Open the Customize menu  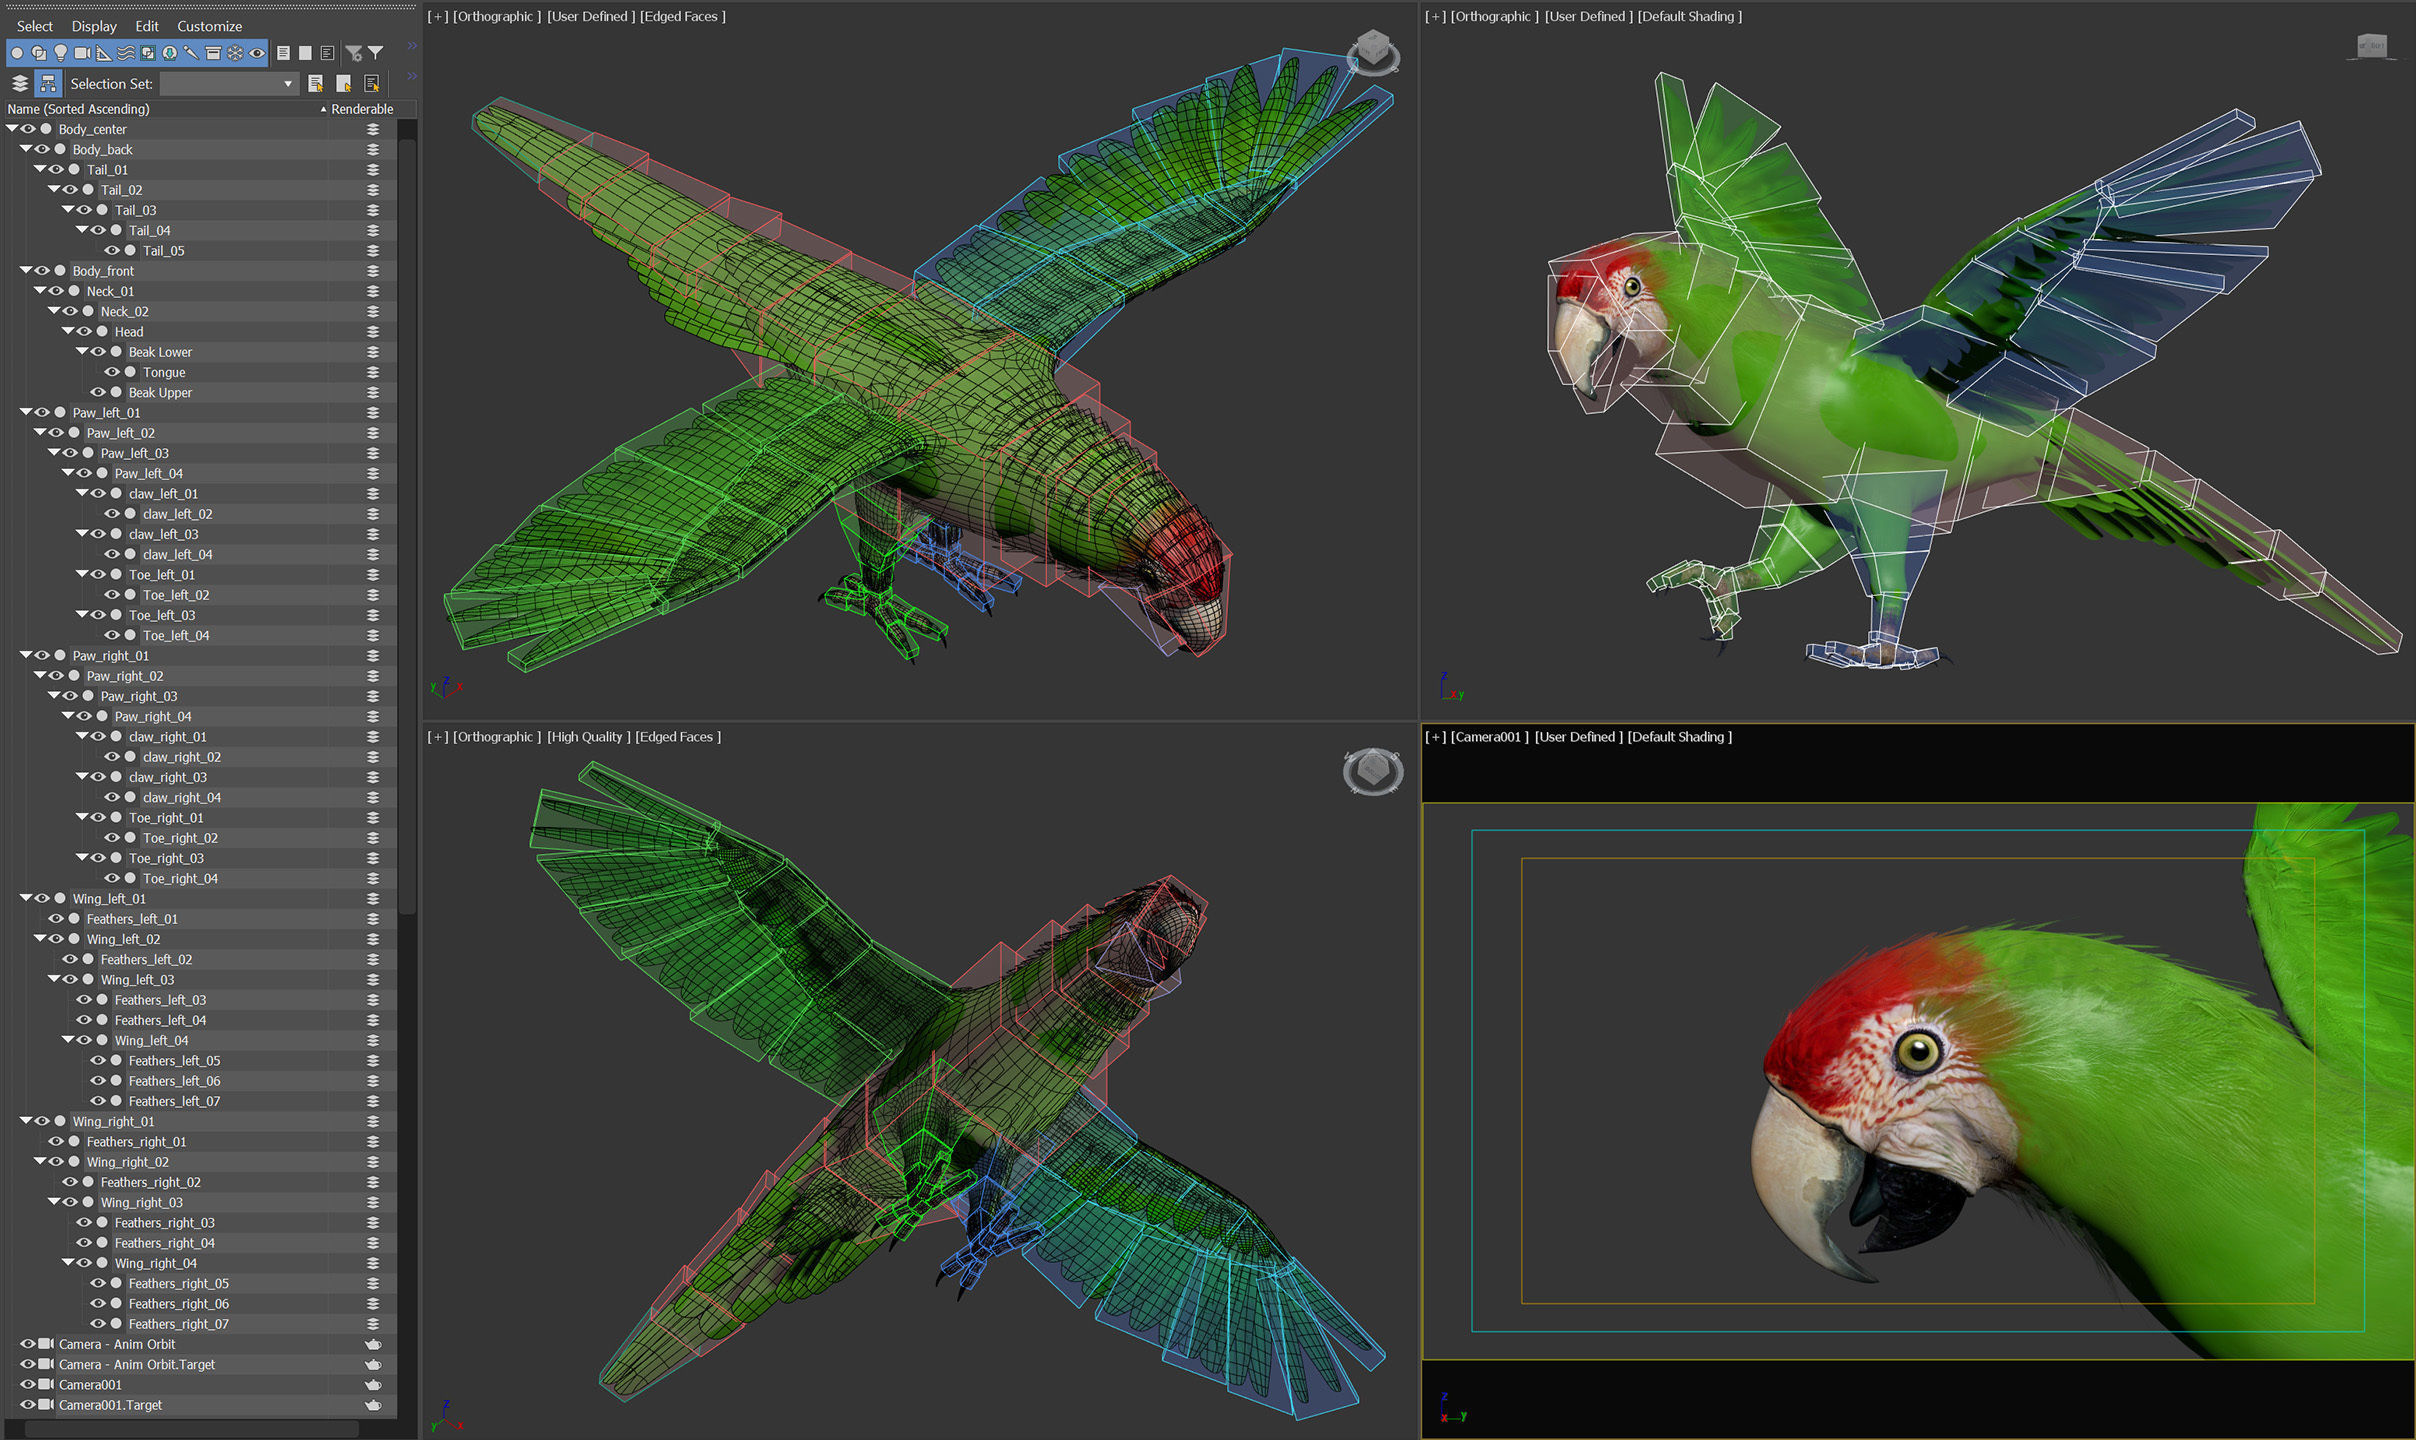click(x=209, y=26)
